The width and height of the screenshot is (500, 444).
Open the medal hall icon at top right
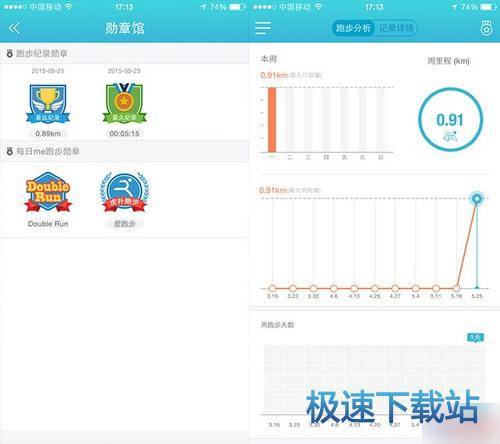486,28
